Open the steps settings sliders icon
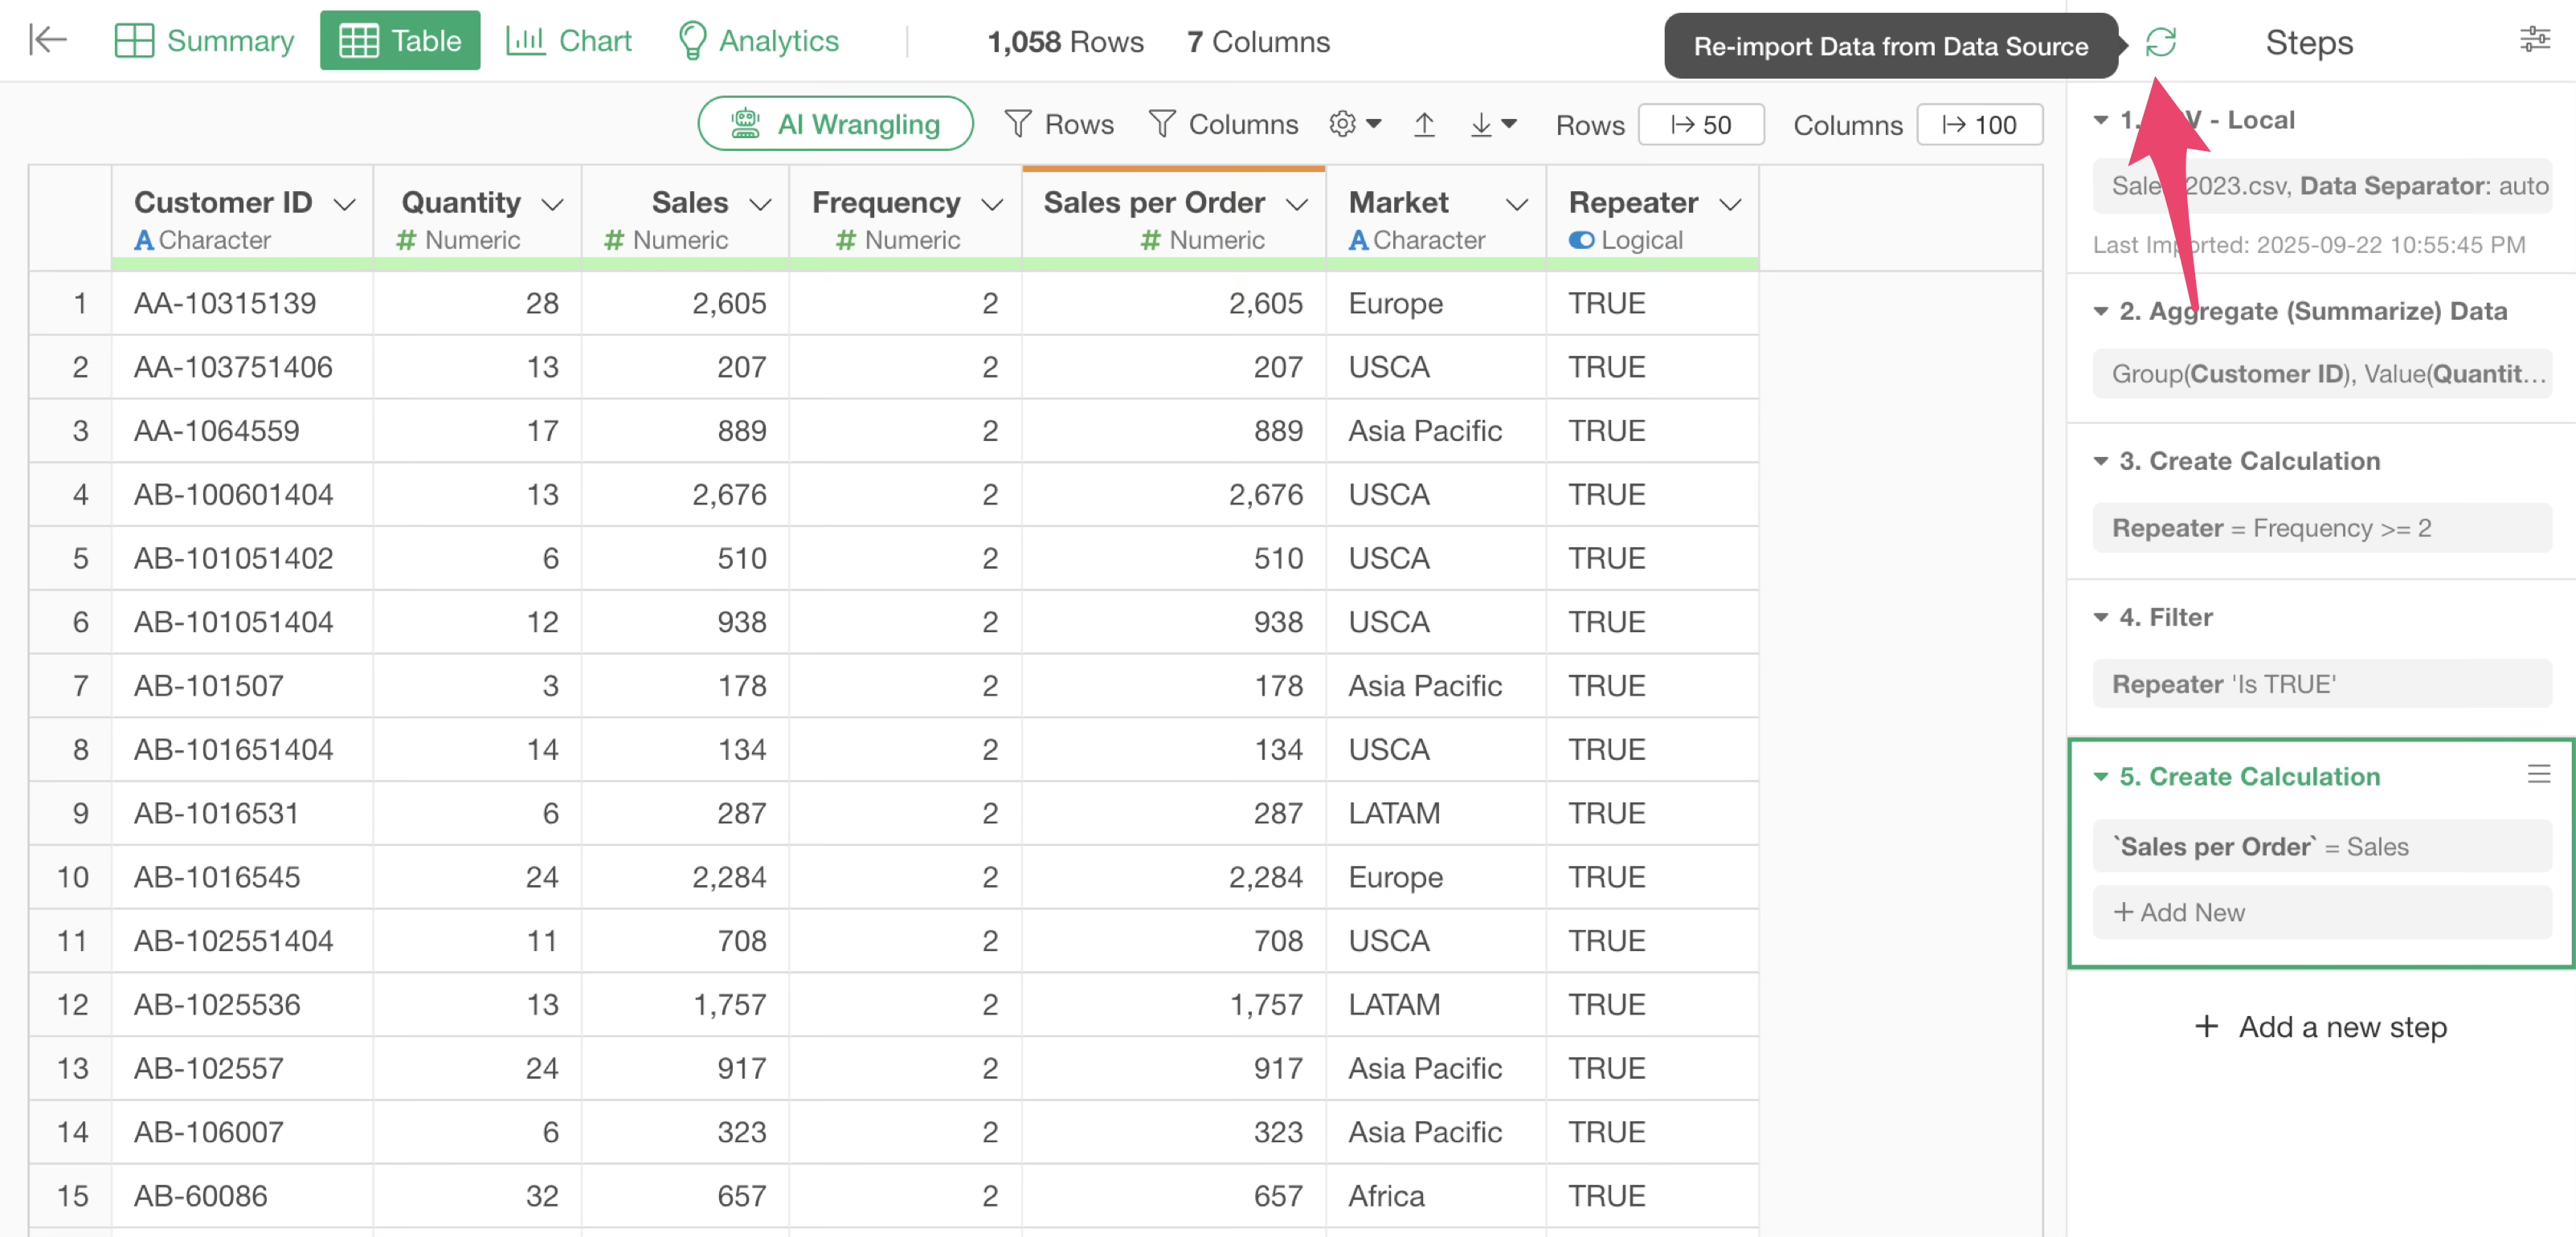Screen dimensions: 2576x1237 click(2534, 41)
